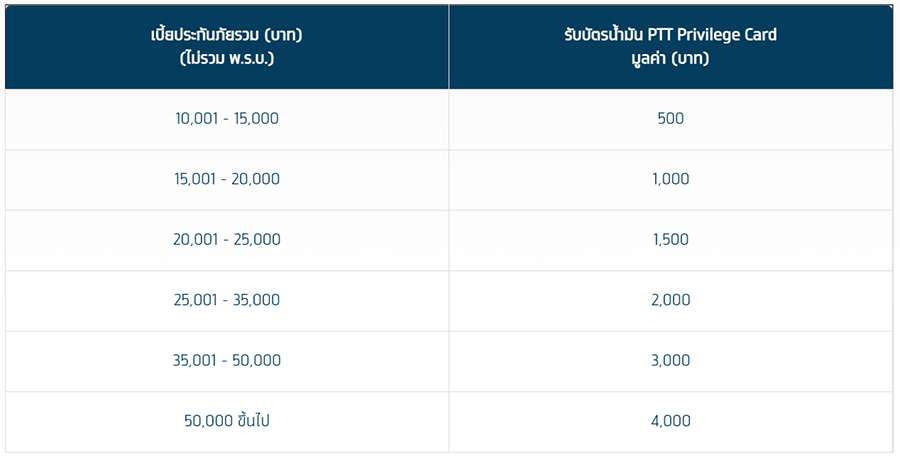
Task: Click the 10,001 lower bound in first row
Action: click(x=196, y=119)
